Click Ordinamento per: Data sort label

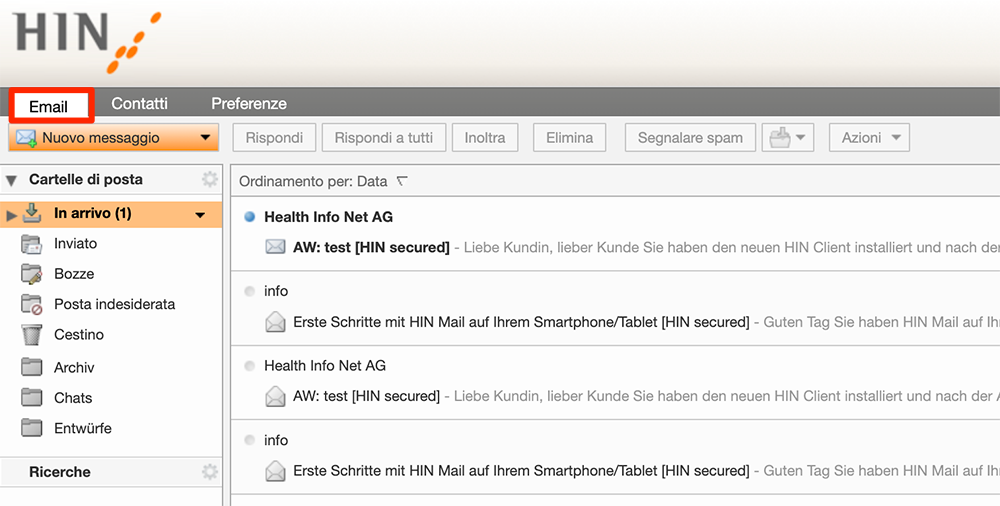pyautogui.click(x=313, y=182)
